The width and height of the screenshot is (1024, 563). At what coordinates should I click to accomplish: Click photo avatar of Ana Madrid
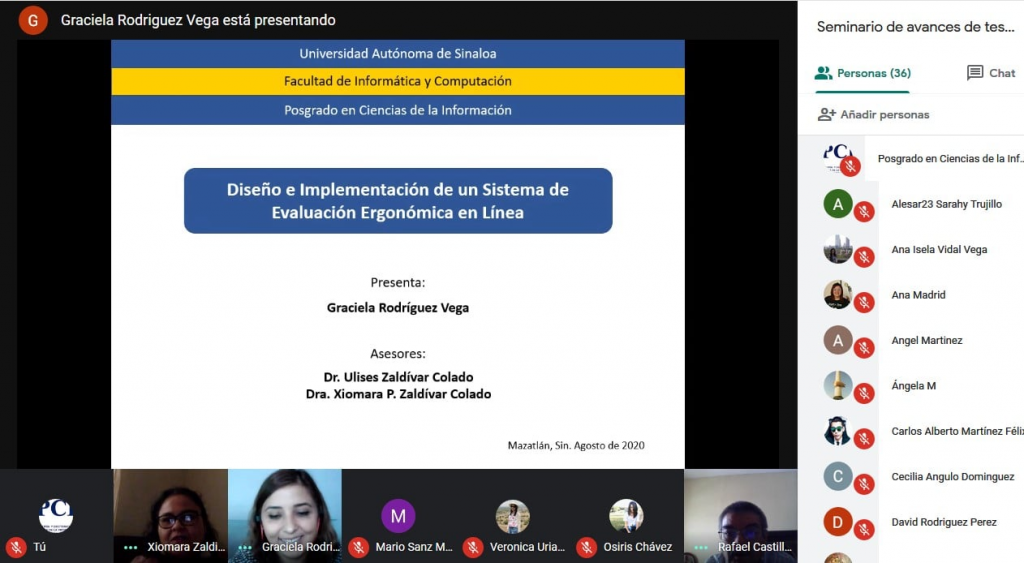[838, 295]
